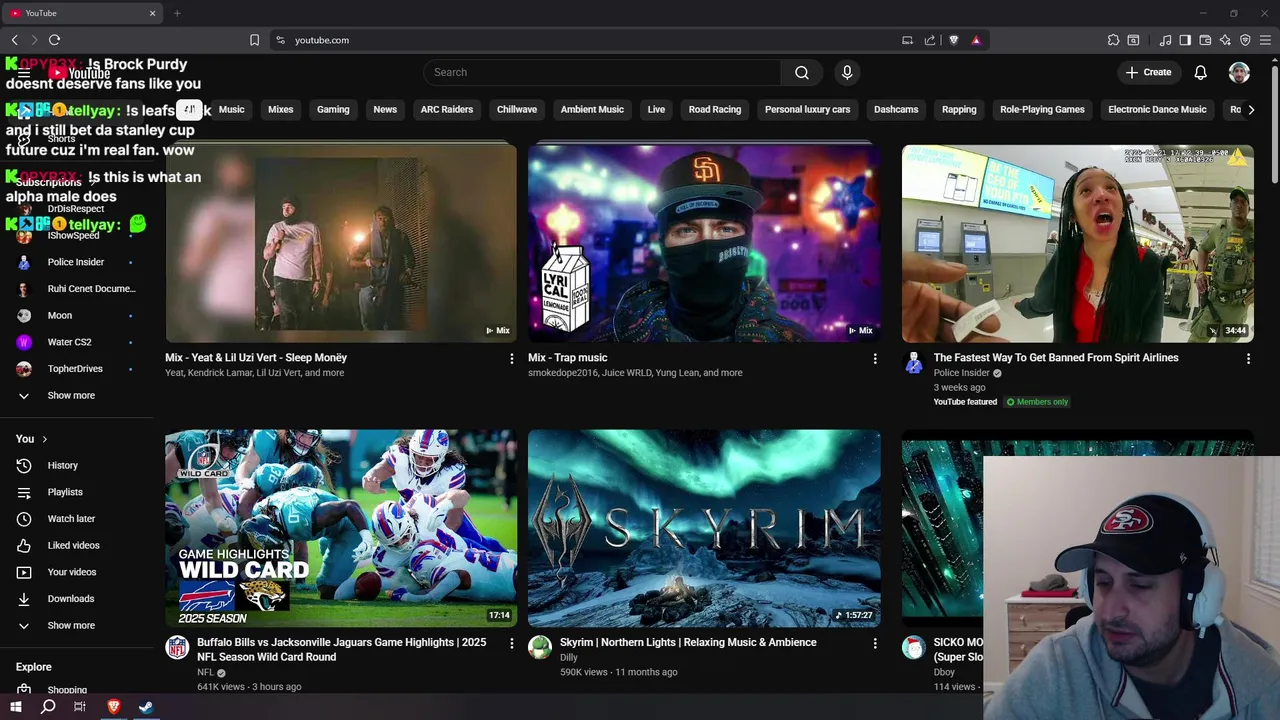The image size is (1280, 720).
Task: Open options for Buffalo Bills highlights video
Action: tap(511, 643)
